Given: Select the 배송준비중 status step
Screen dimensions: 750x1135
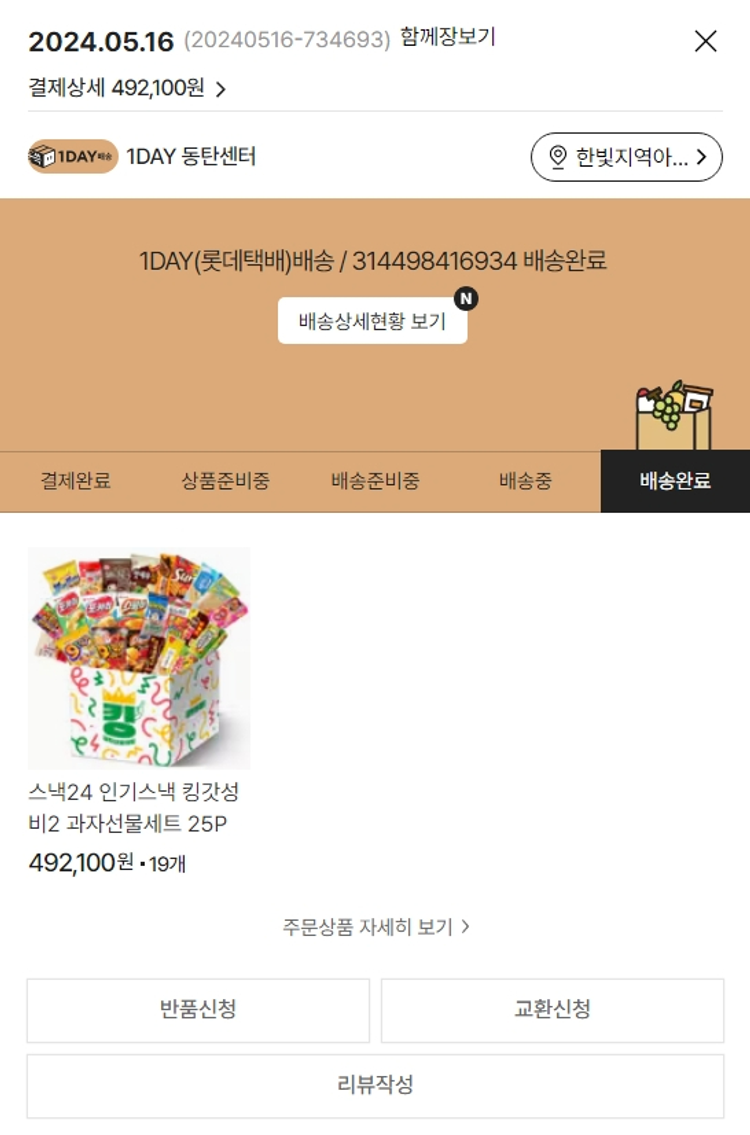Looking at the screenshot, I should 375,481.
